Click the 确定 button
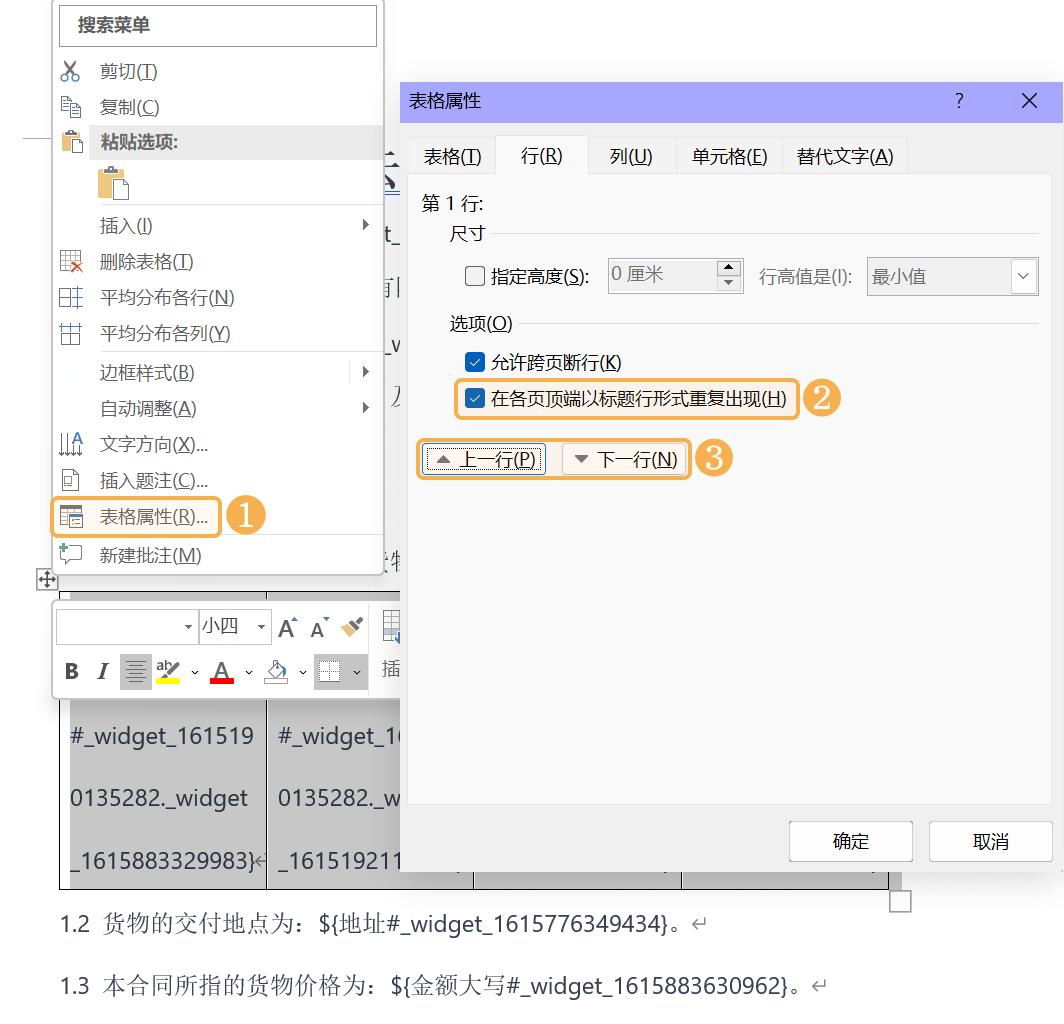Image resolution: width=1064 pixels, height=1024 pixels. 850,841
